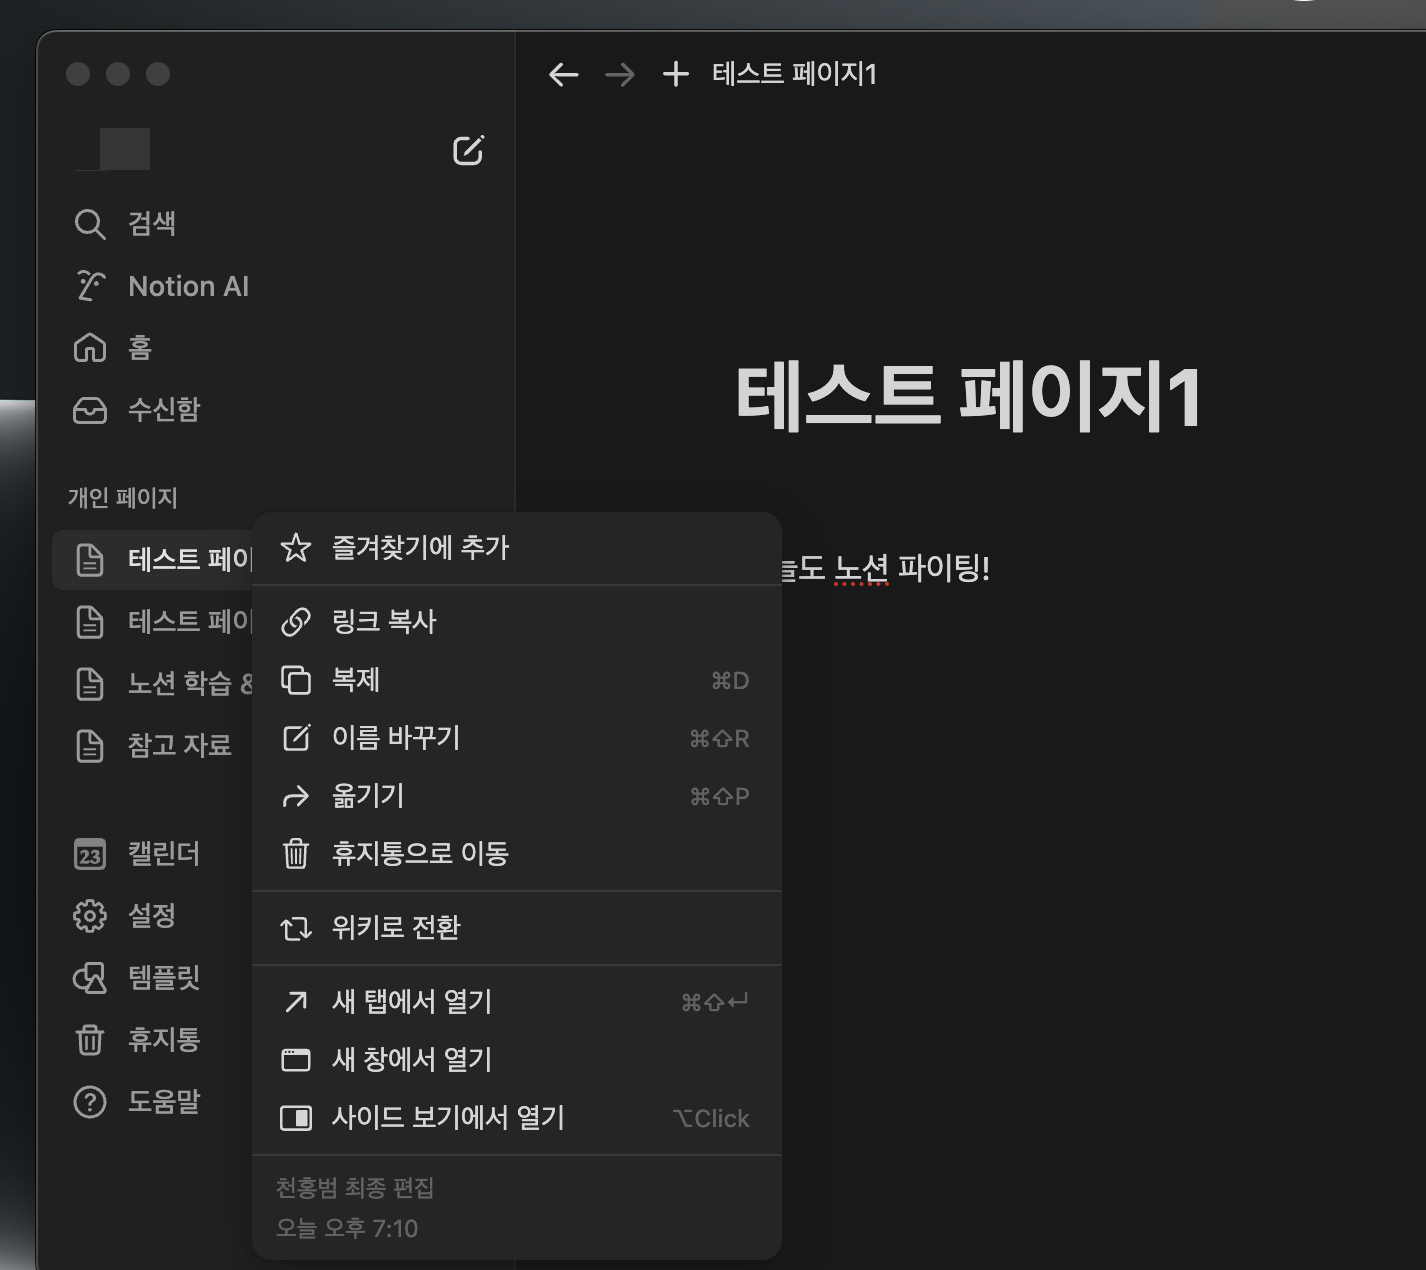Open Notion AI from the sidebar

276,286
